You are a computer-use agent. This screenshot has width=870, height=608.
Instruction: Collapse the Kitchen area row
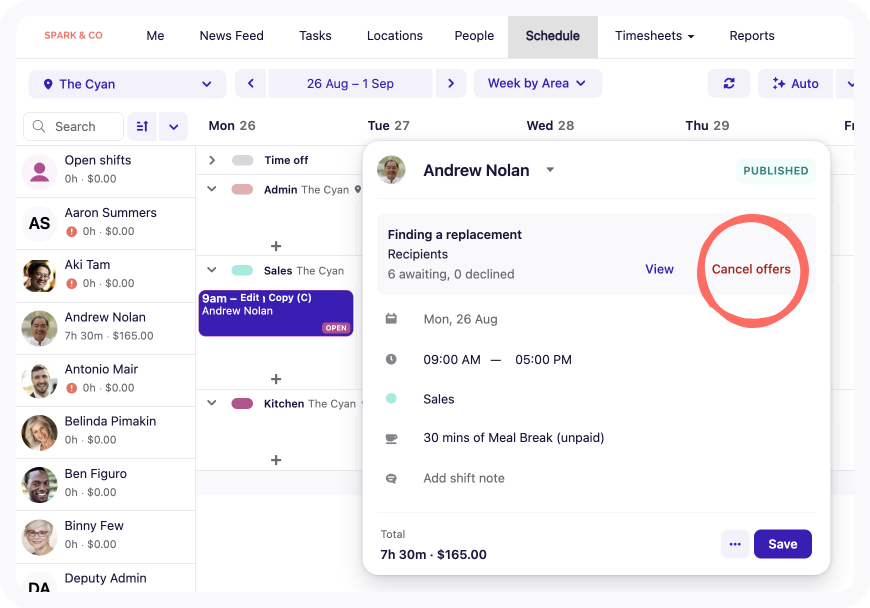tap(212, 403)
